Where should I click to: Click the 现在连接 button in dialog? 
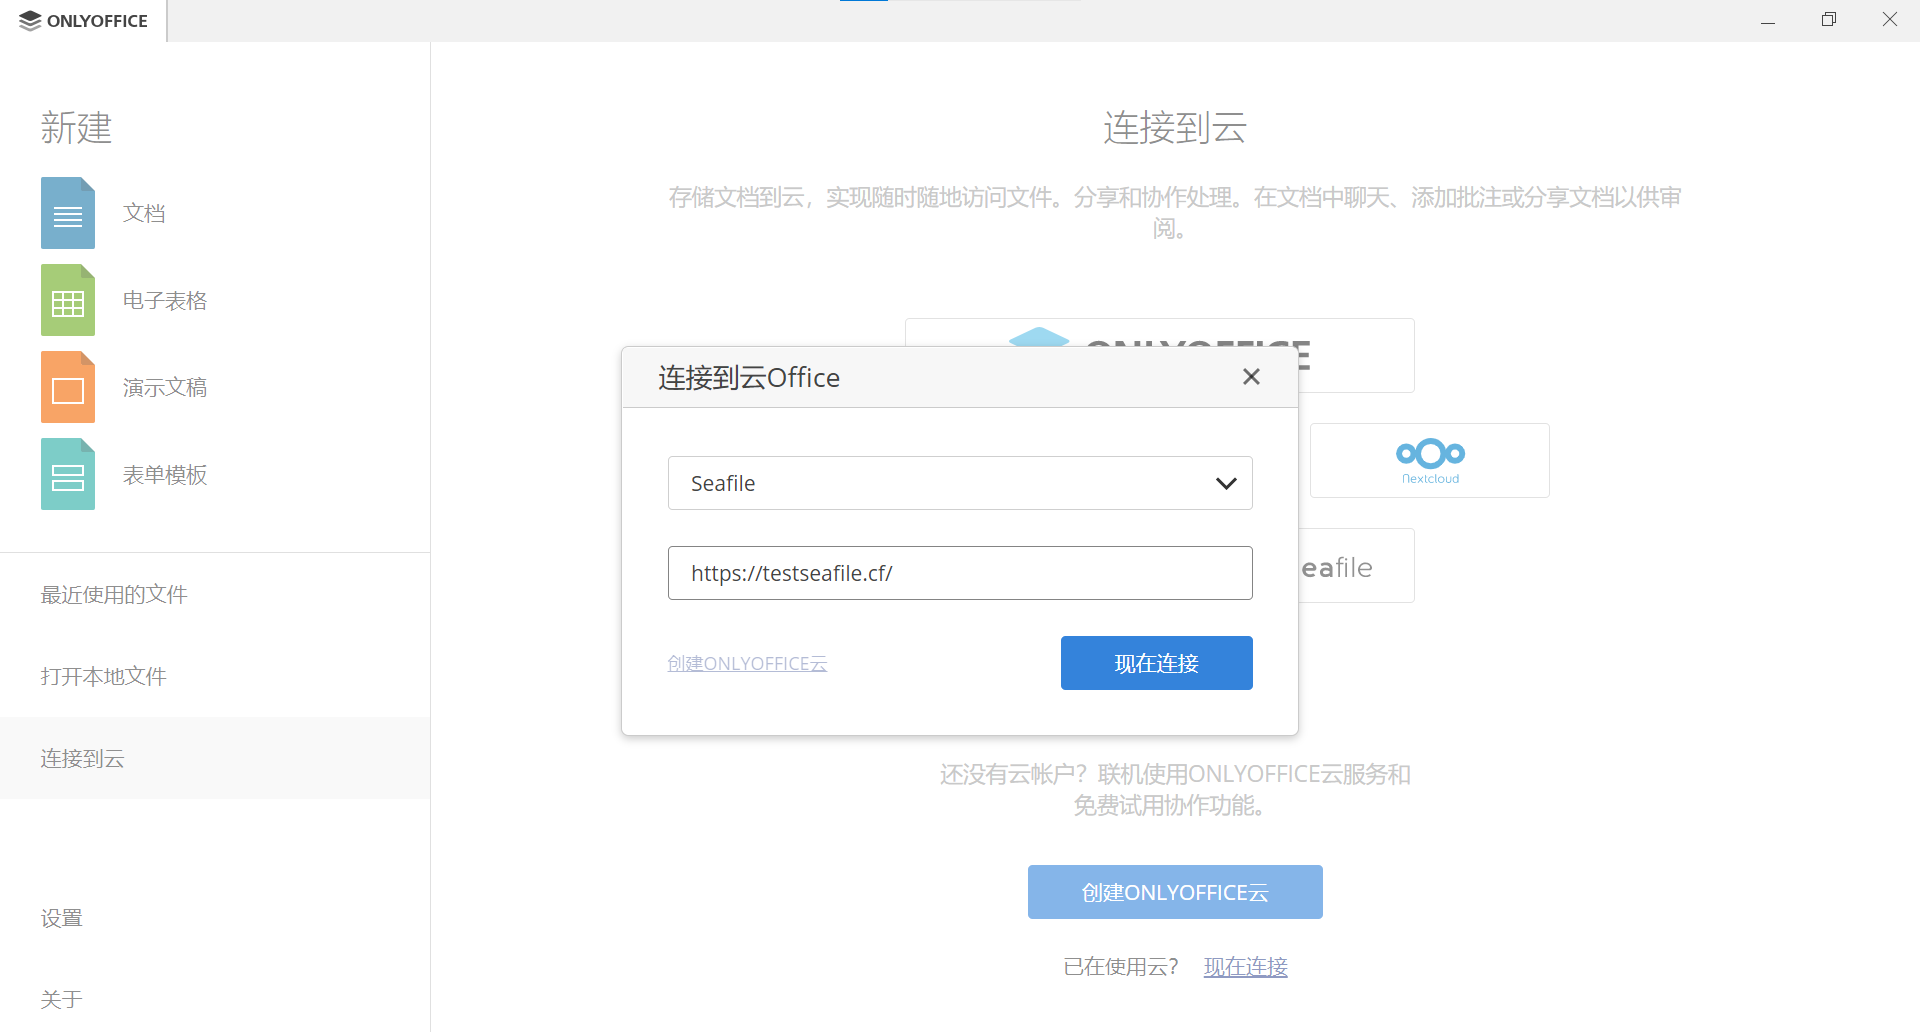point(1157,663)
